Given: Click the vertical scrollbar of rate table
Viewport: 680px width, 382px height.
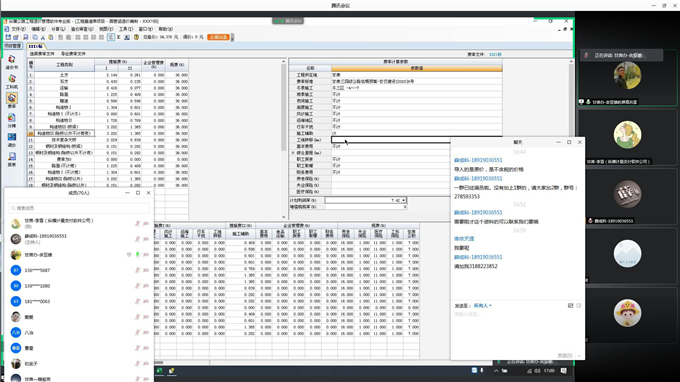Looking at the screenshot, I should [284, 139].
